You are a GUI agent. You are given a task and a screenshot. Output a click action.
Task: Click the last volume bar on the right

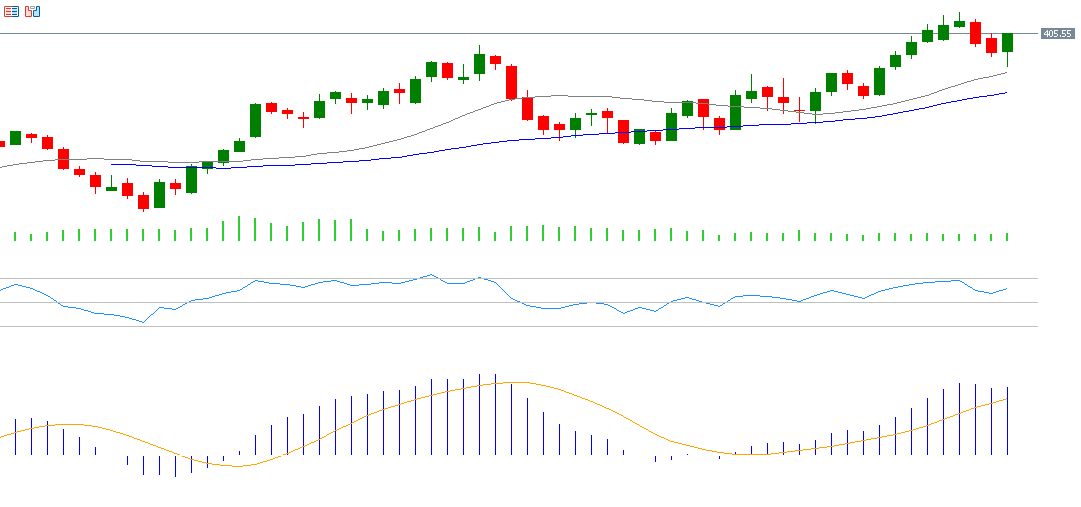point(1007,237)
